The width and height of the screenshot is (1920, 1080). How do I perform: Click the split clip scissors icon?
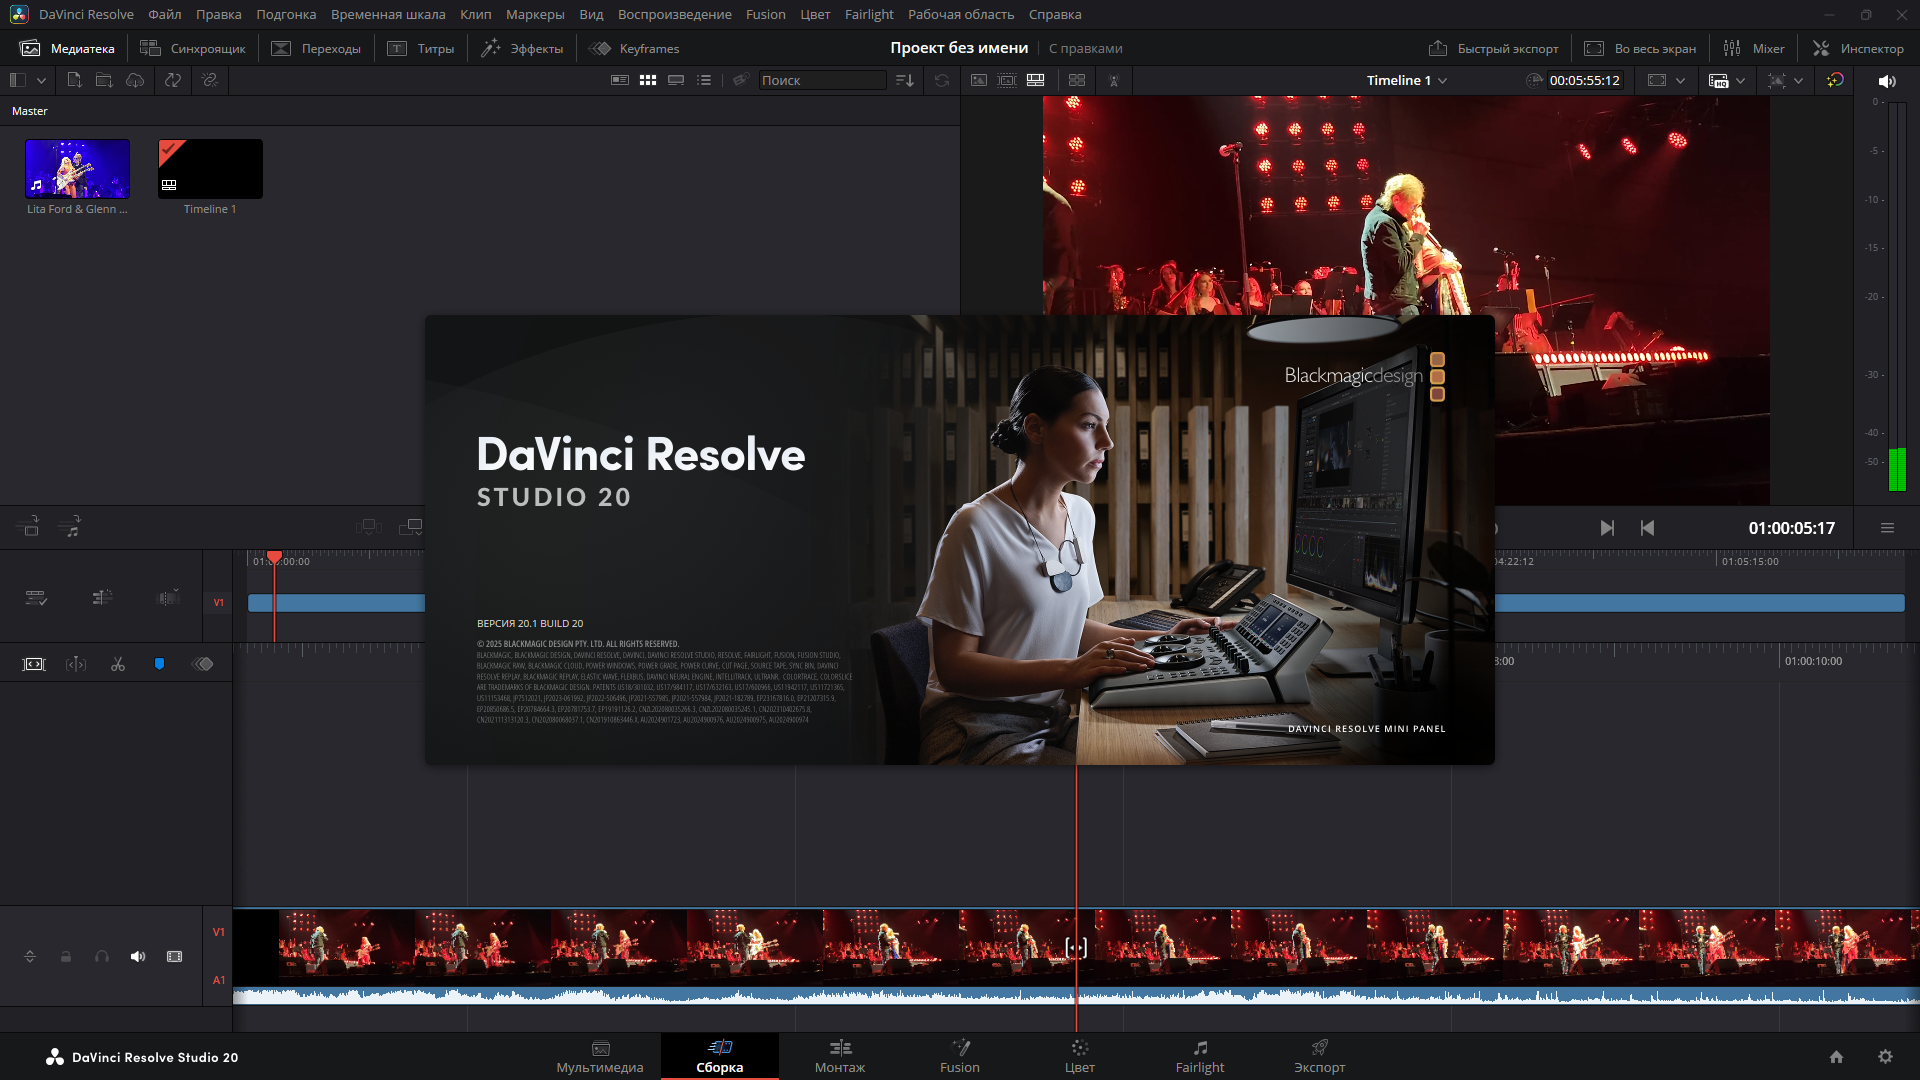[118, 664]
